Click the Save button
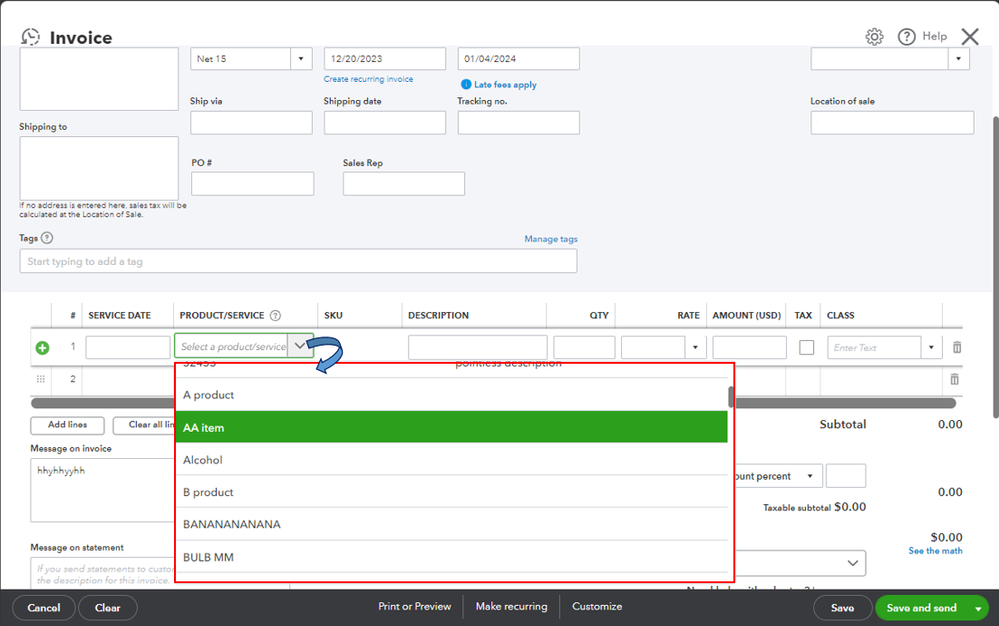Image resolution: width=999 pixels, height=626 pixels. (x=842, y=608)
